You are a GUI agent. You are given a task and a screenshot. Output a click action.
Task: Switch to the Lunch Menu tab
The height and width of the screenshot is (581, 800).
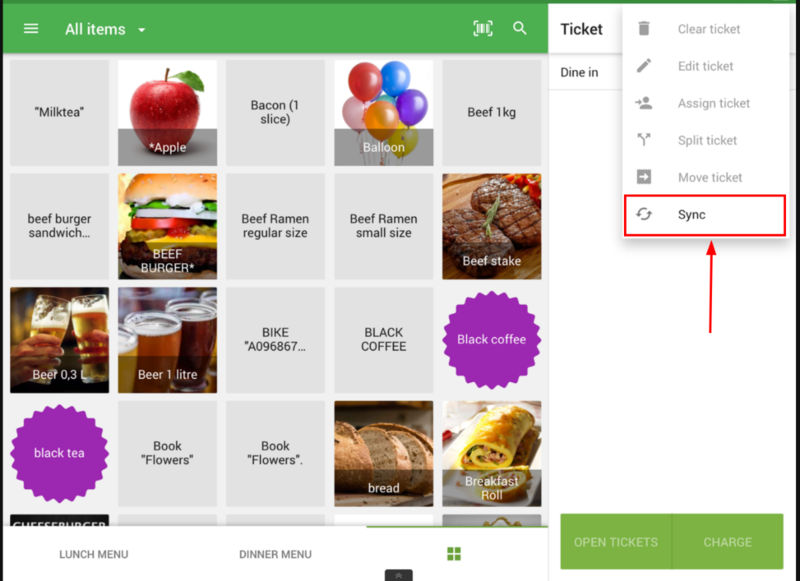[94, 554]
